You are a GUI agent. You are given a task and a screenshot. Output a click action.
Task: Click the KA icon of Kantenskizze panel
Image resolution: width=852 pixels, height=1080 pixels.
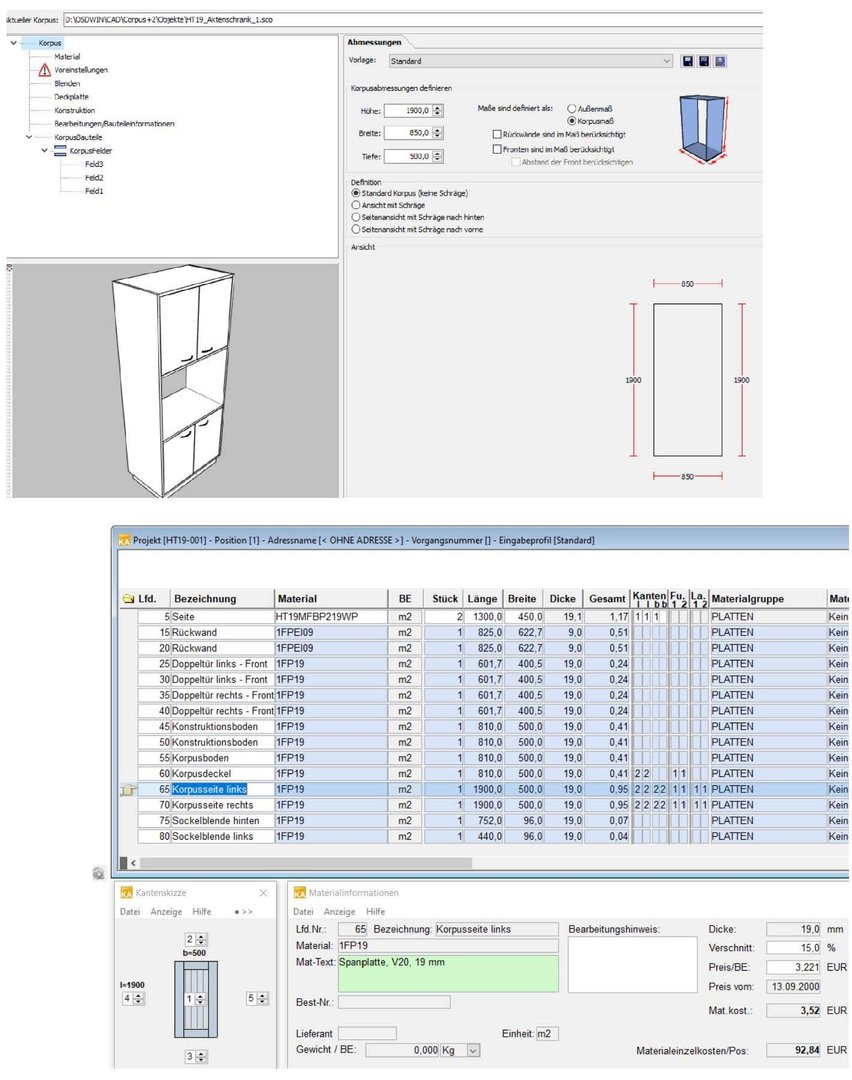126,893
